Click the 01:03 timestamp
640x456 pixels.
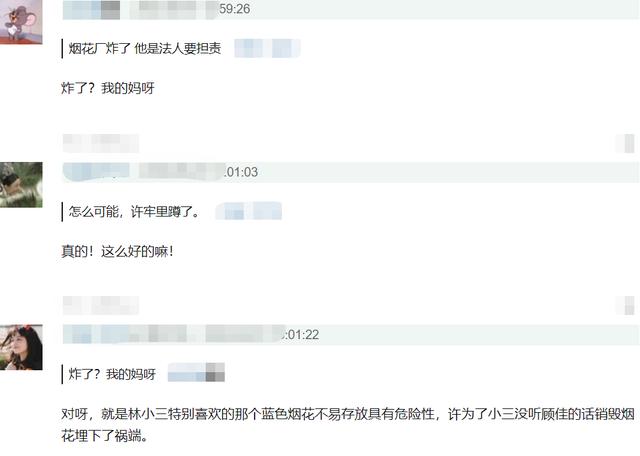coord(241,172)
